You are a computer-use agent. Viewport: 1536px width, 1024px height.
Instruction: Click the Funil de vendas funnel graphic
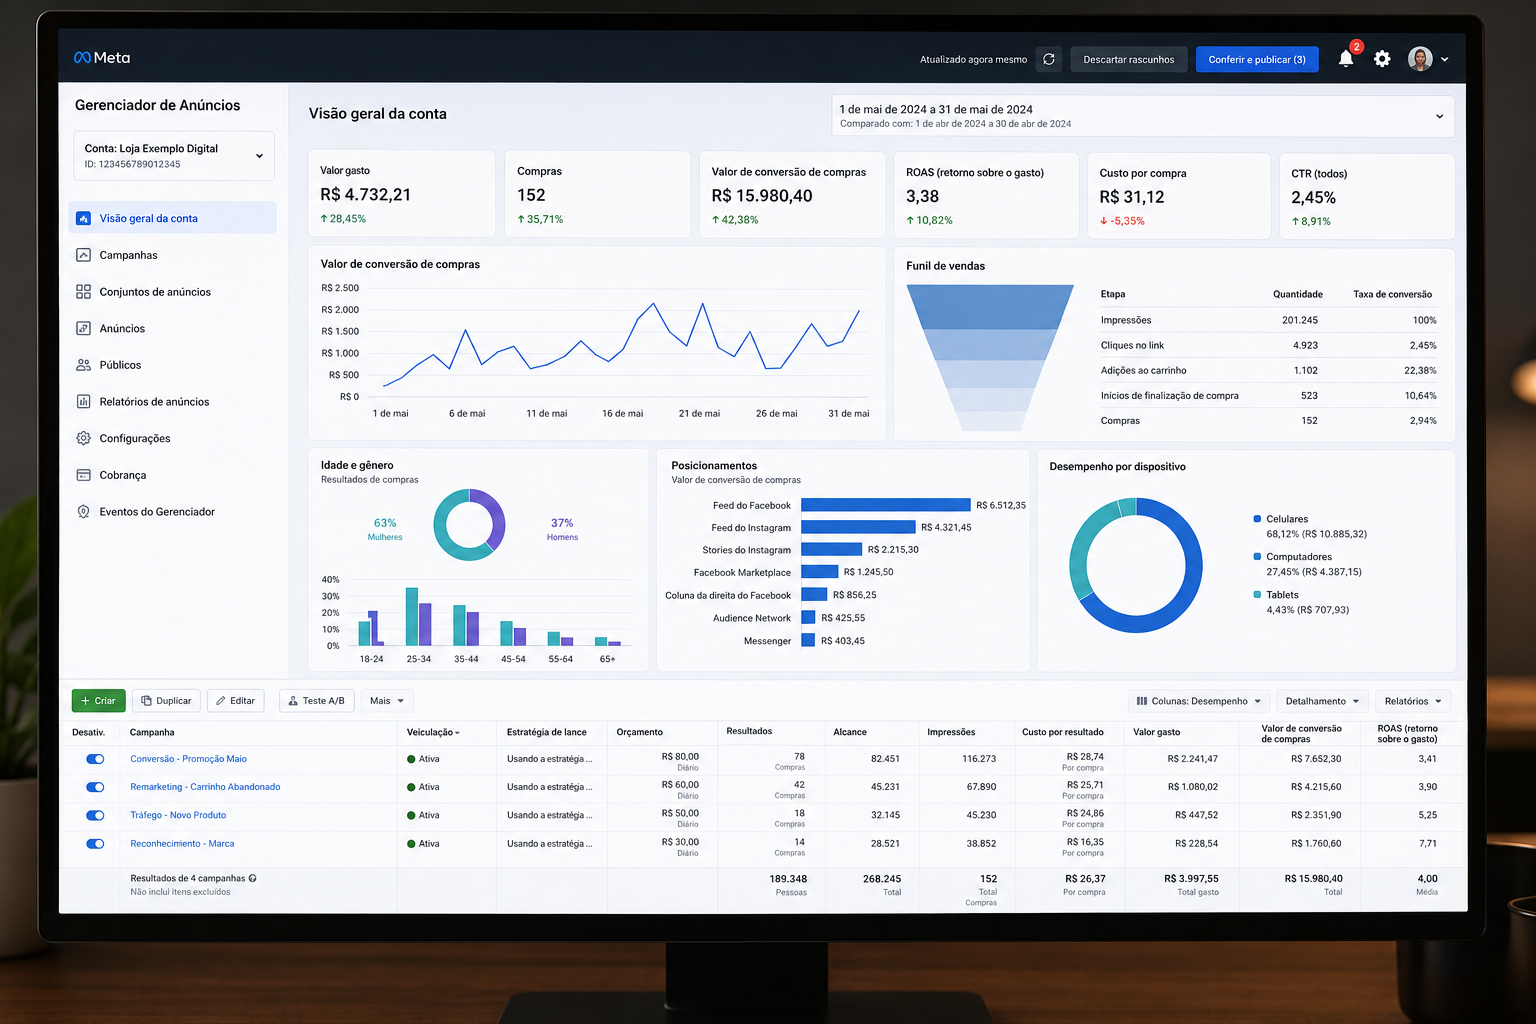989,357
